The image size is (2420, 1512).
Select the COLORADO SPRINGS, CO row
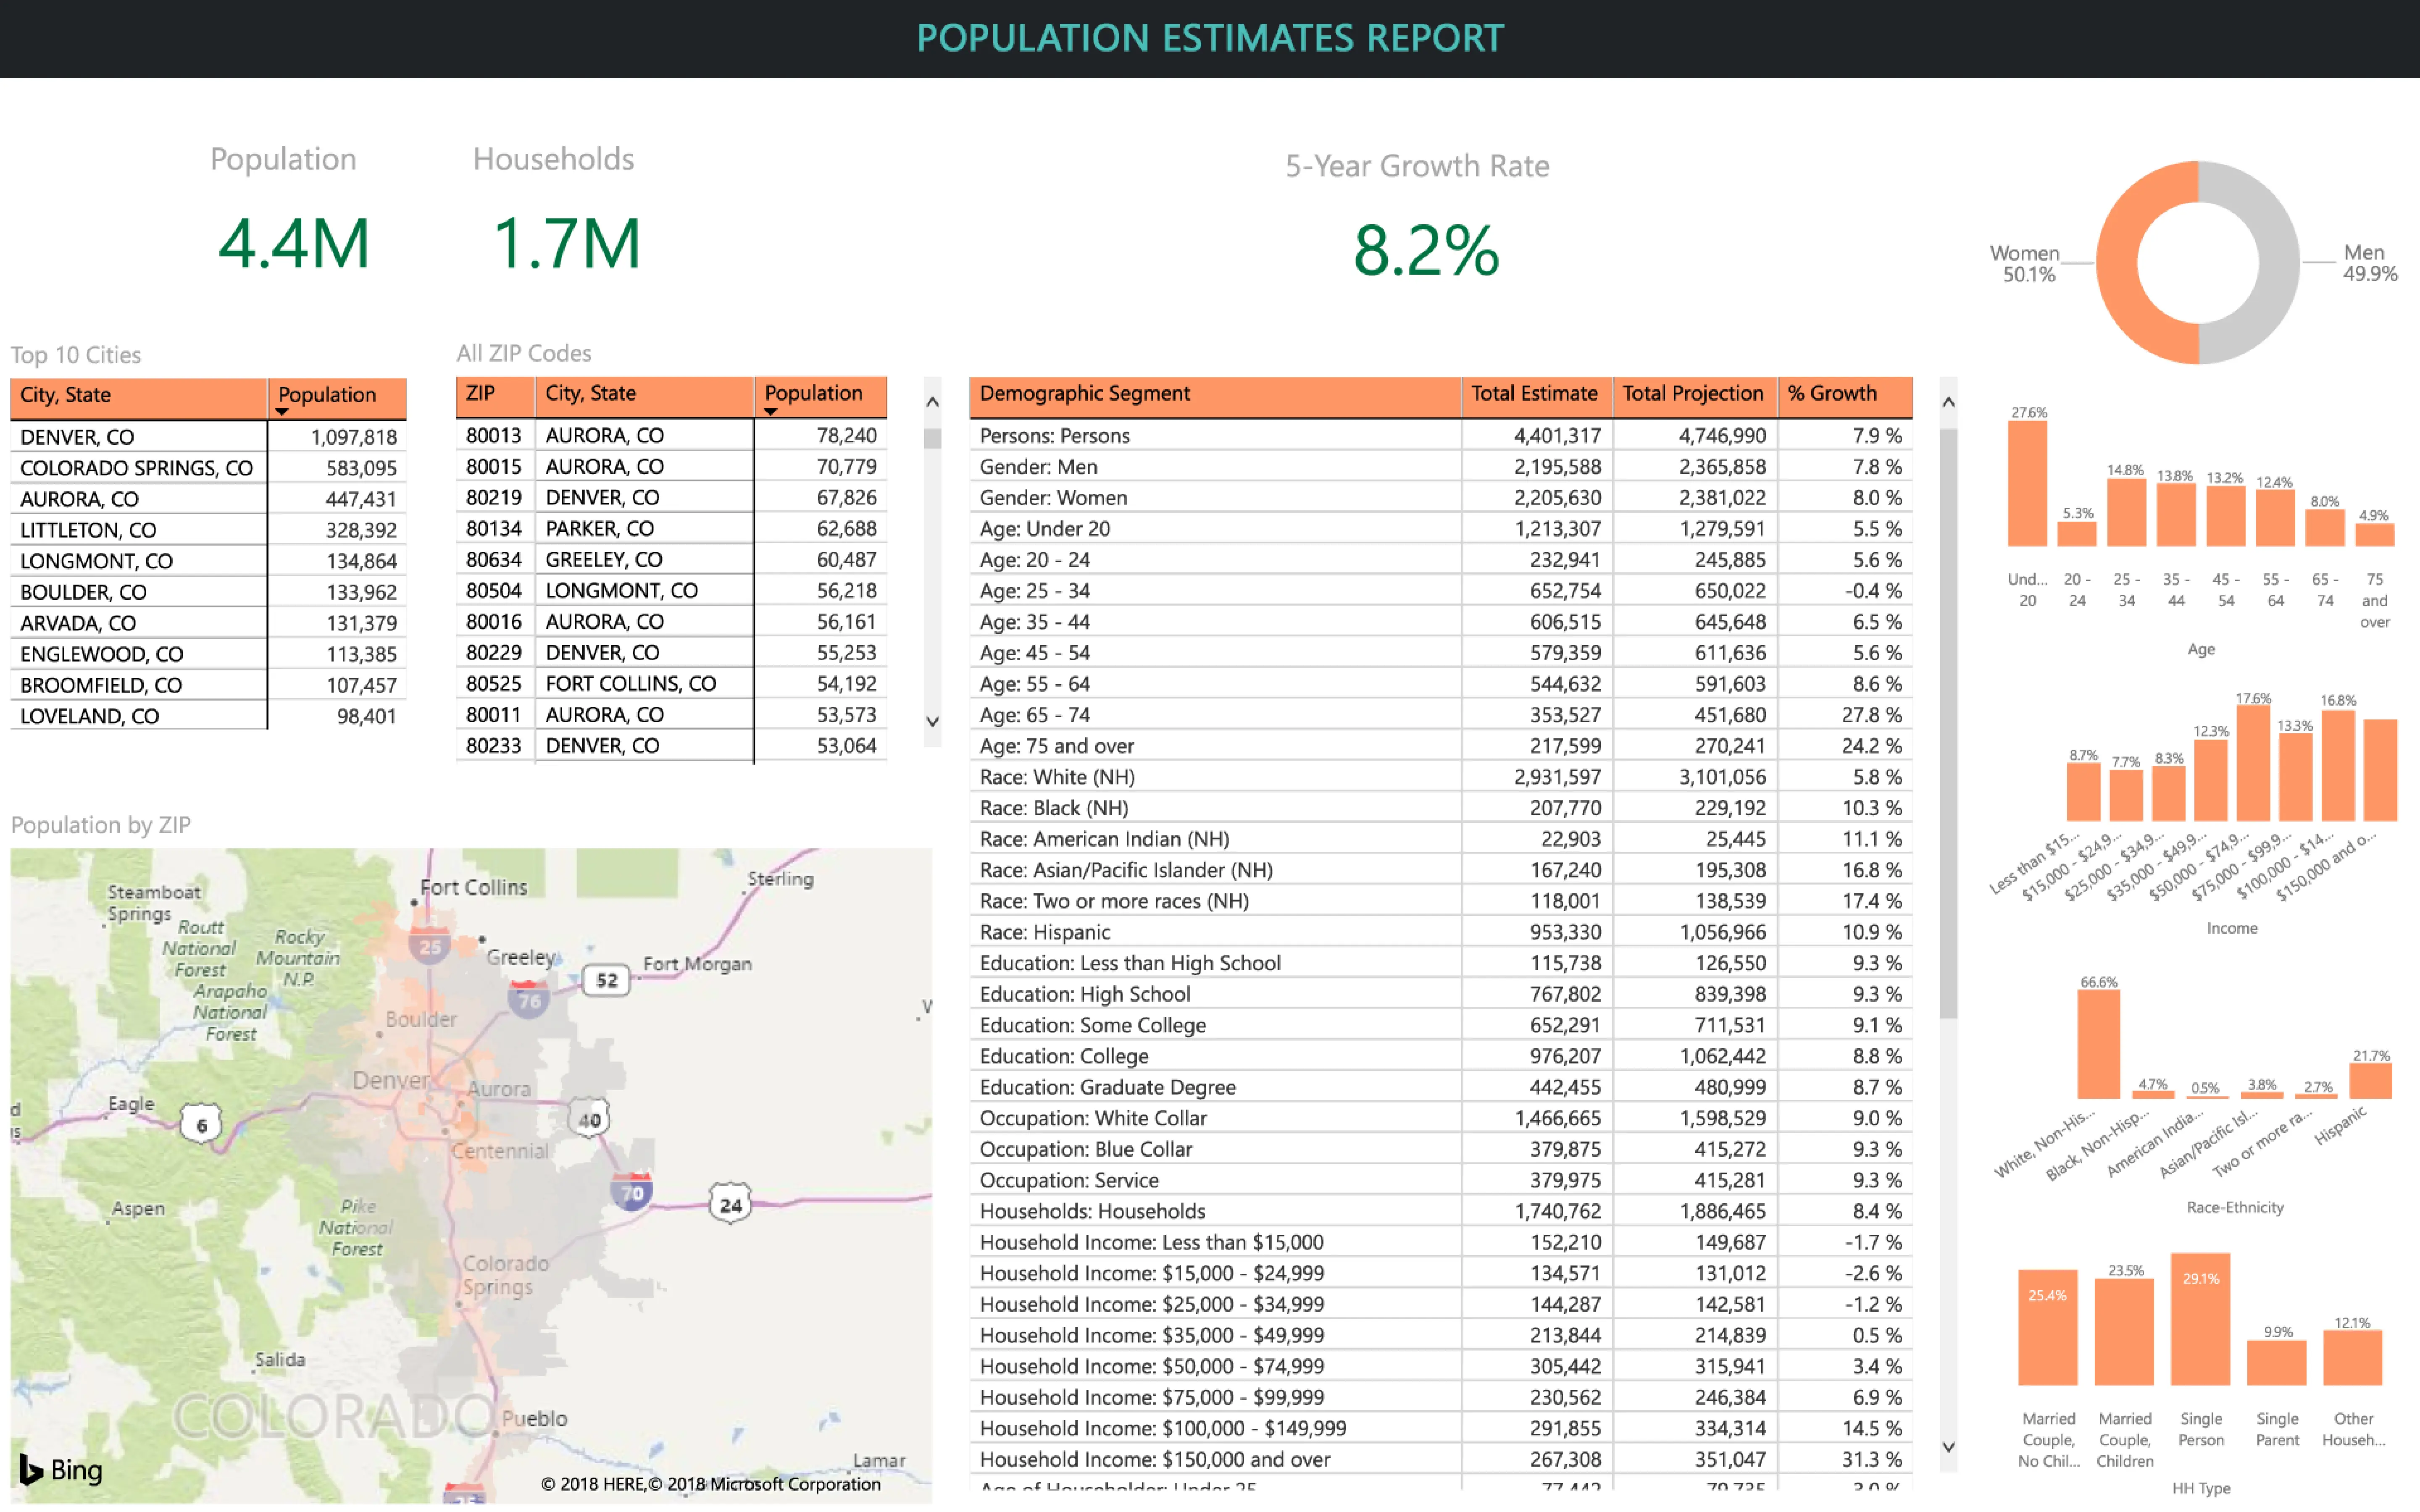click(x=208, y=468)
